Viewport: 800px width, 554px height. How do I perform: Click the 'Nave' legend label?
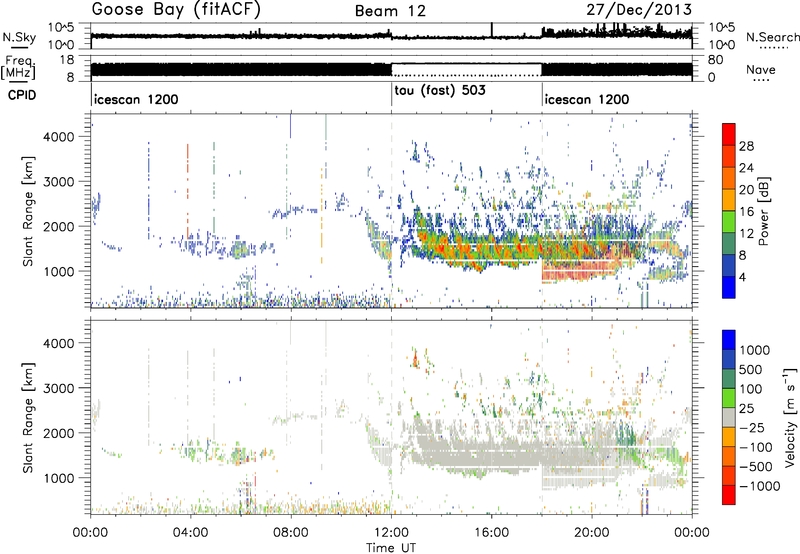761,69
